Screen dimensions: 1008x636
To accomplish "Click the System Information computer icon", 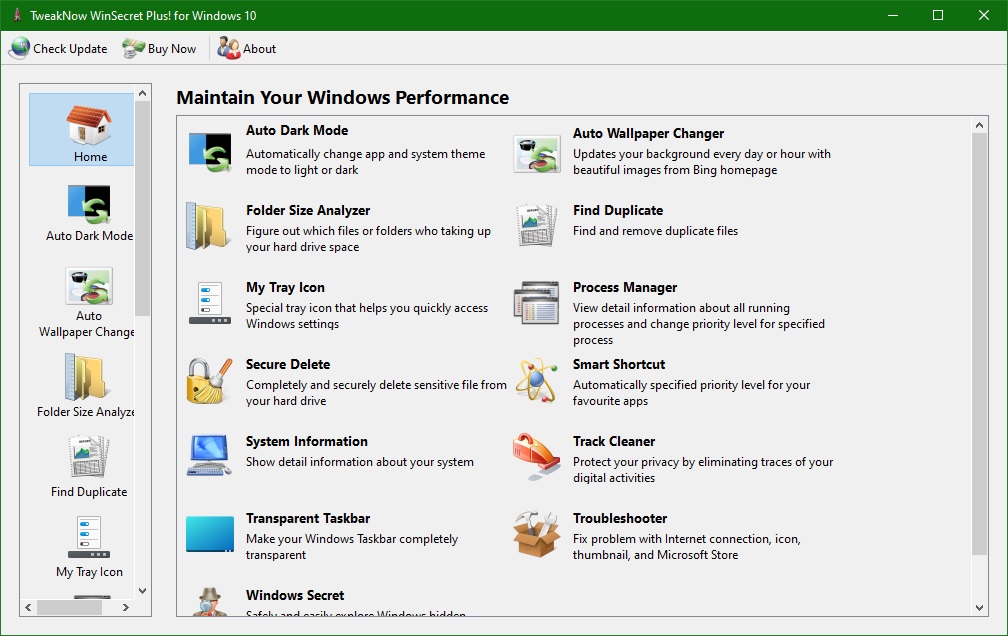I will (209, 457).
